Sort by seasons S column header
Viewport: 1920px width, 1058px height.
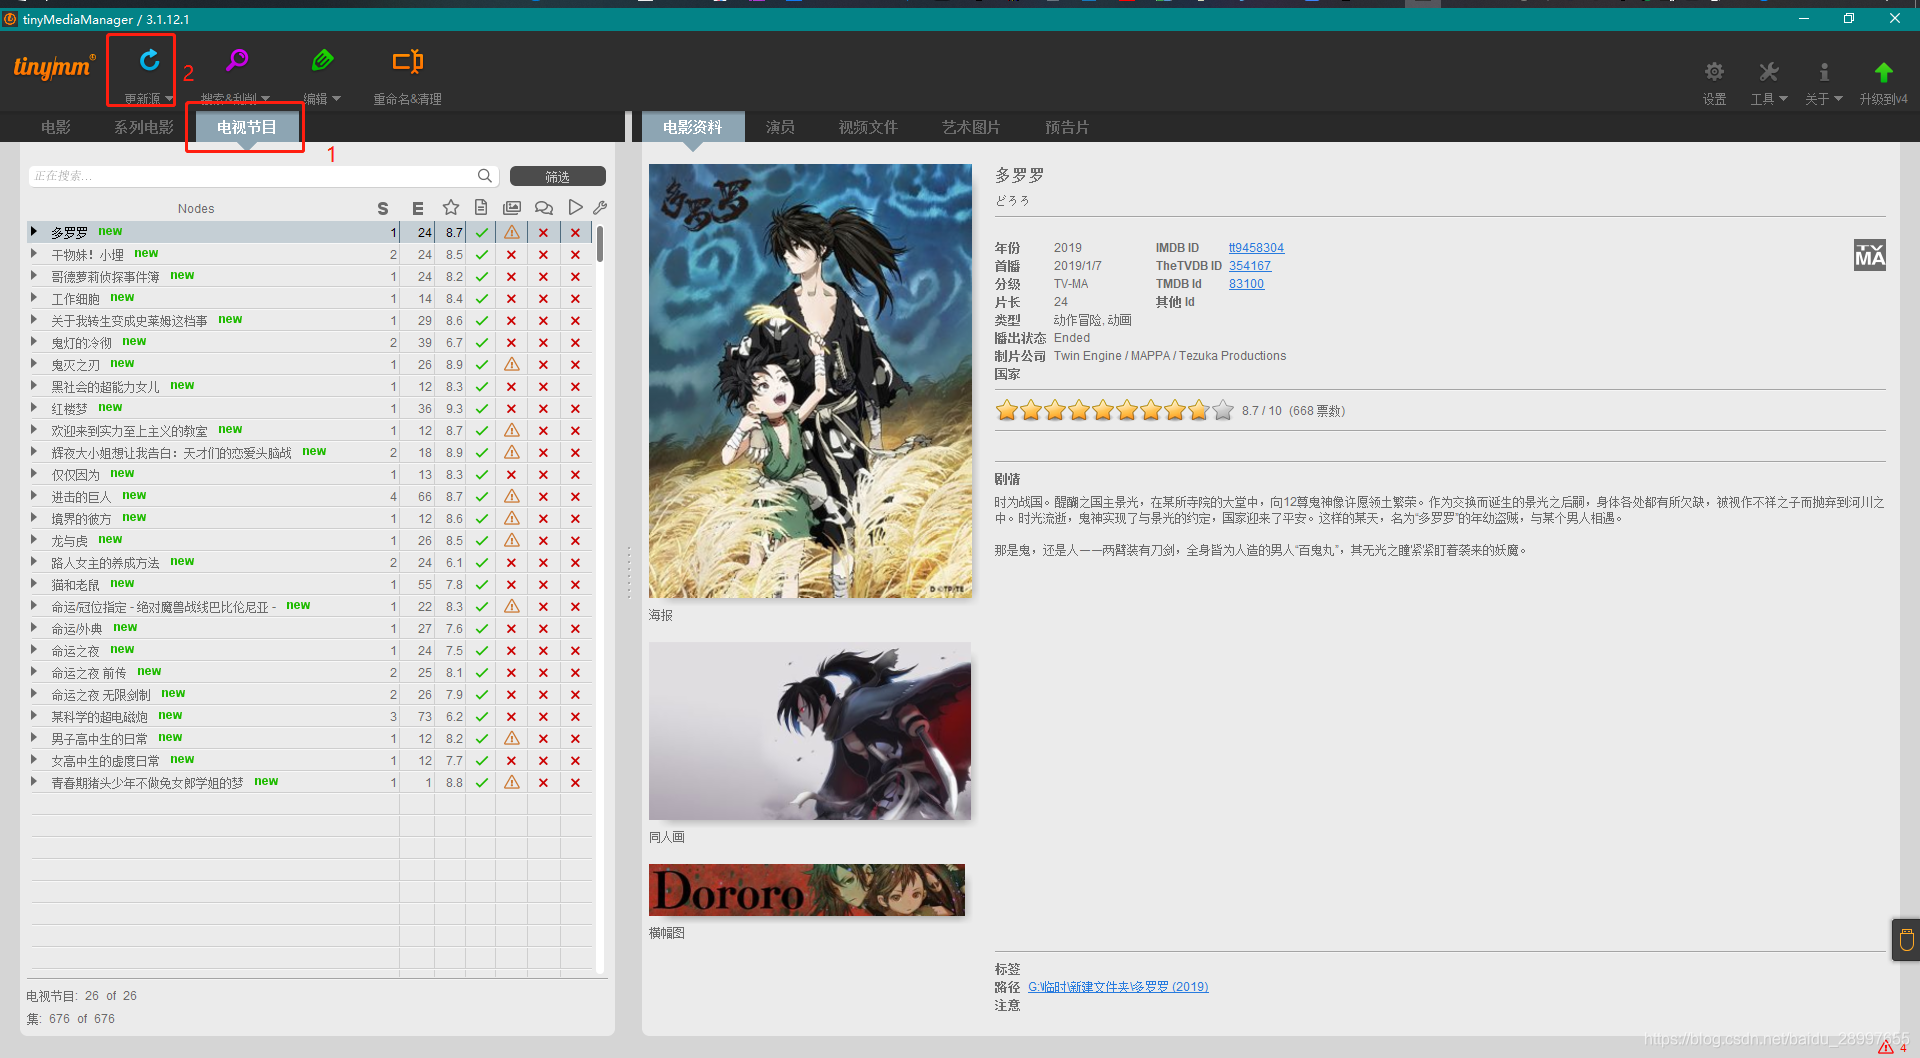(382, 209)
